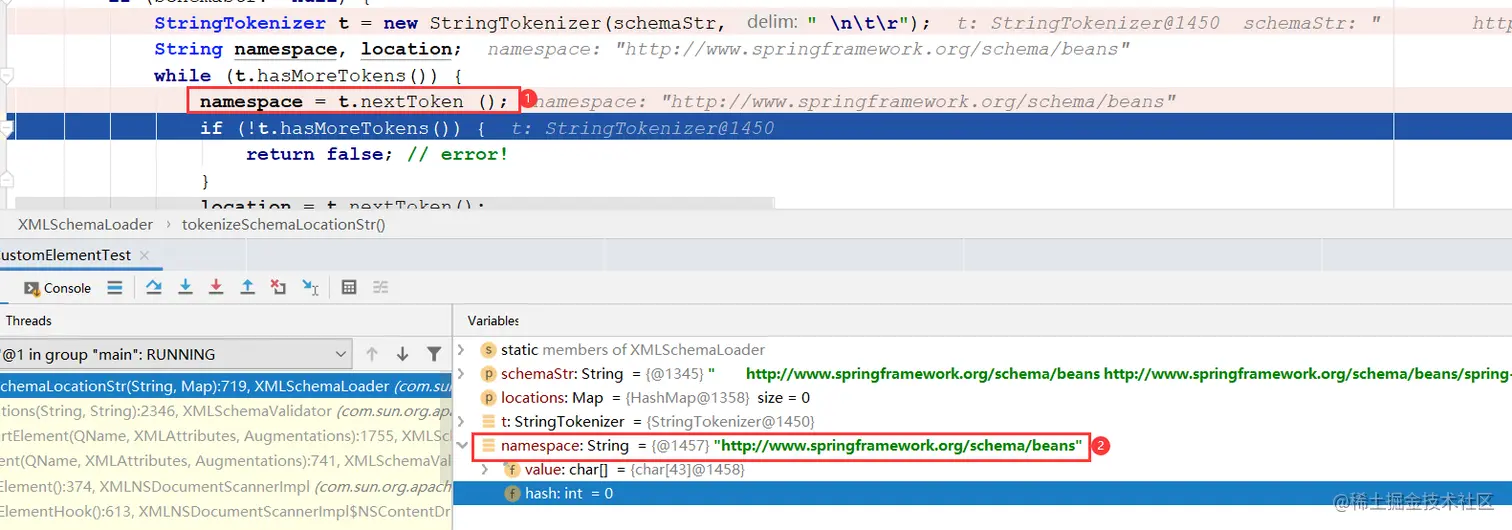
Task: Select previous frame with up arrow
Action: (372, 354)
